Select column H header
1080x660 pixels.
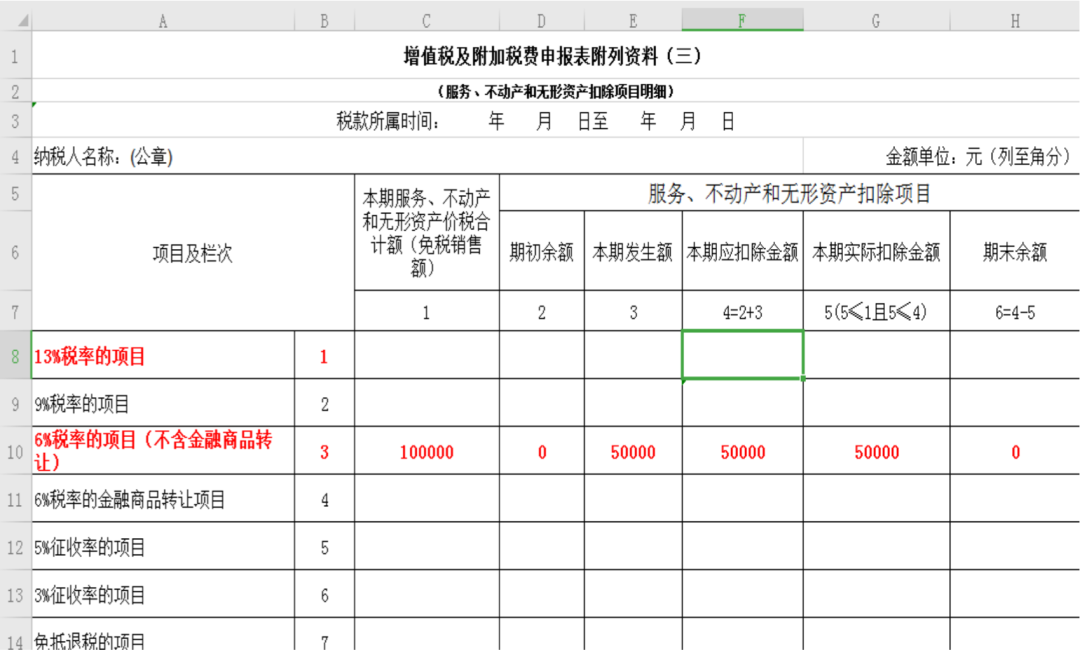(x=1015, y=21)
